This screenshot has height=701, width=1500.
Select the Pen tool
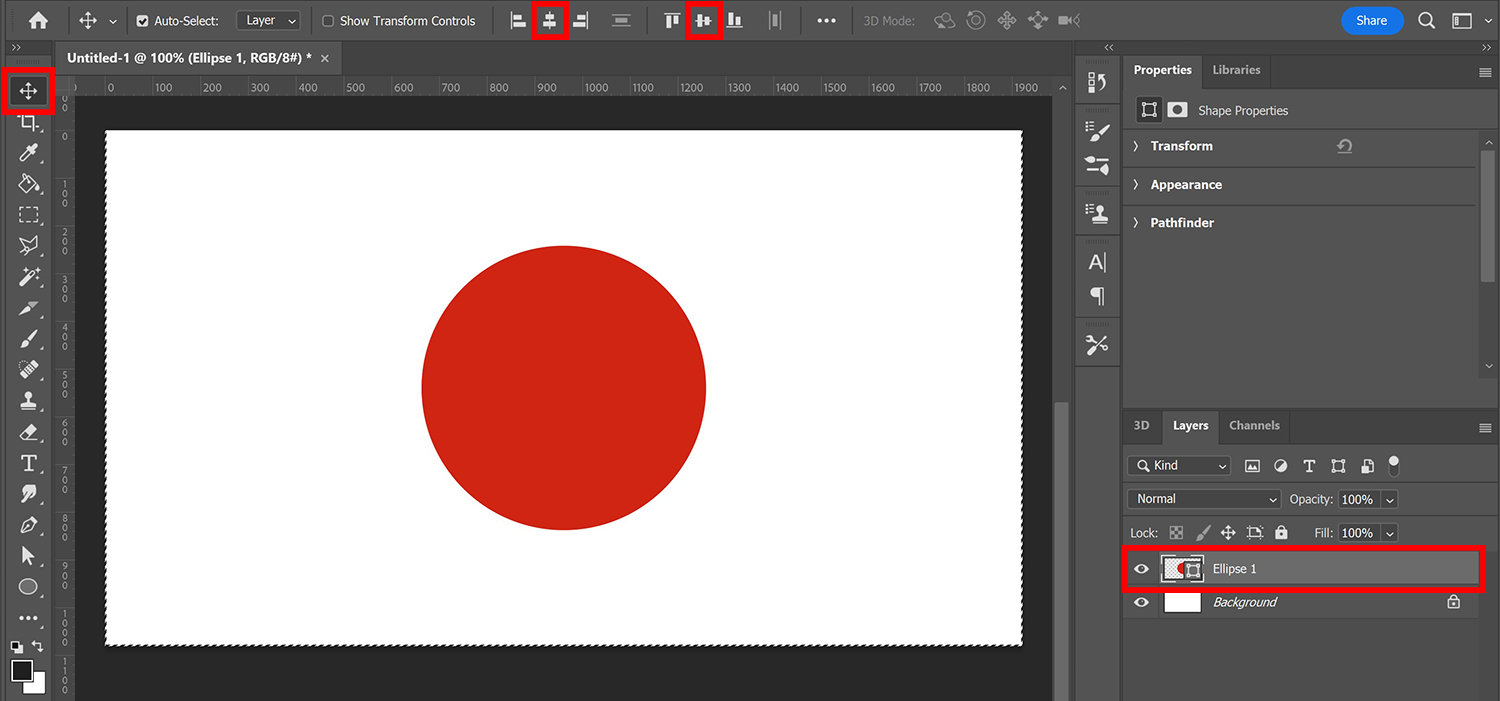pyautogui.click(x=28, y=525)
